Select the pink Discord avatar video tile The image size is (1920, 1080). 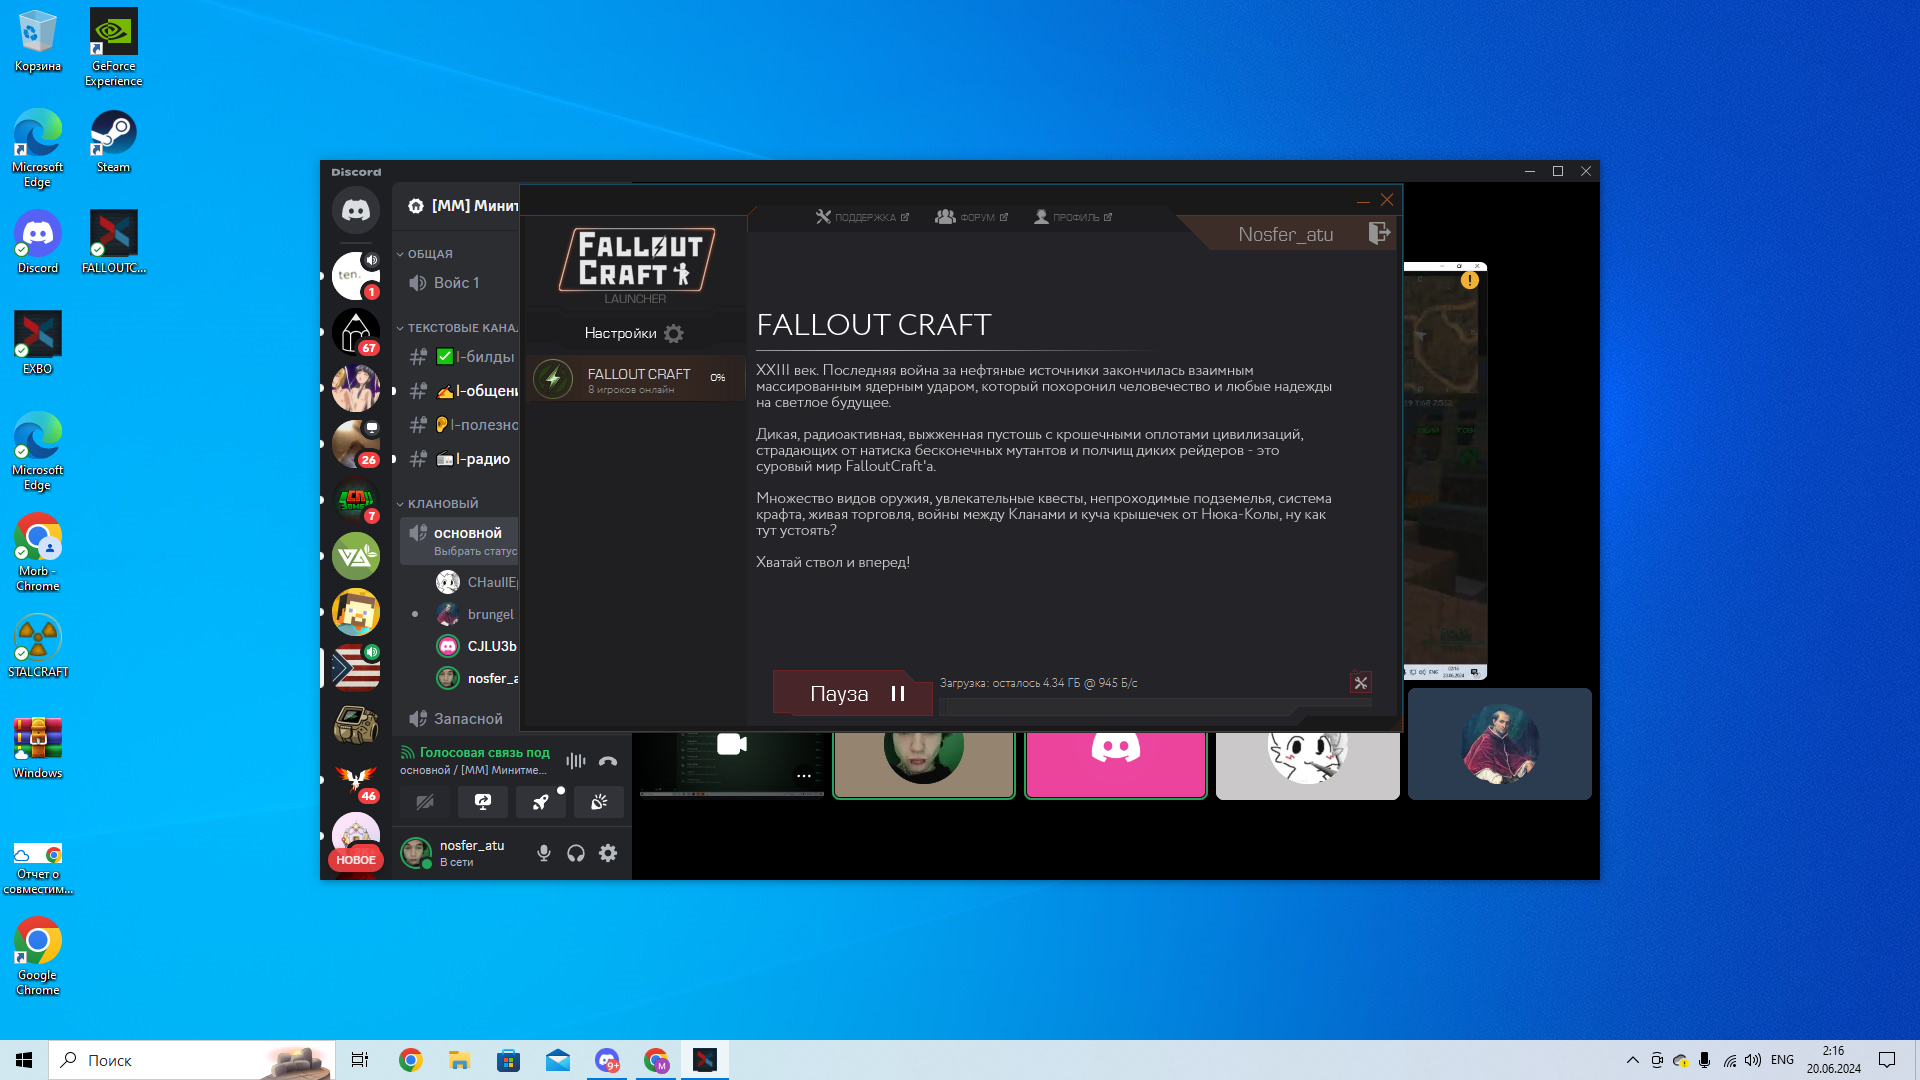coord(1116,765)
